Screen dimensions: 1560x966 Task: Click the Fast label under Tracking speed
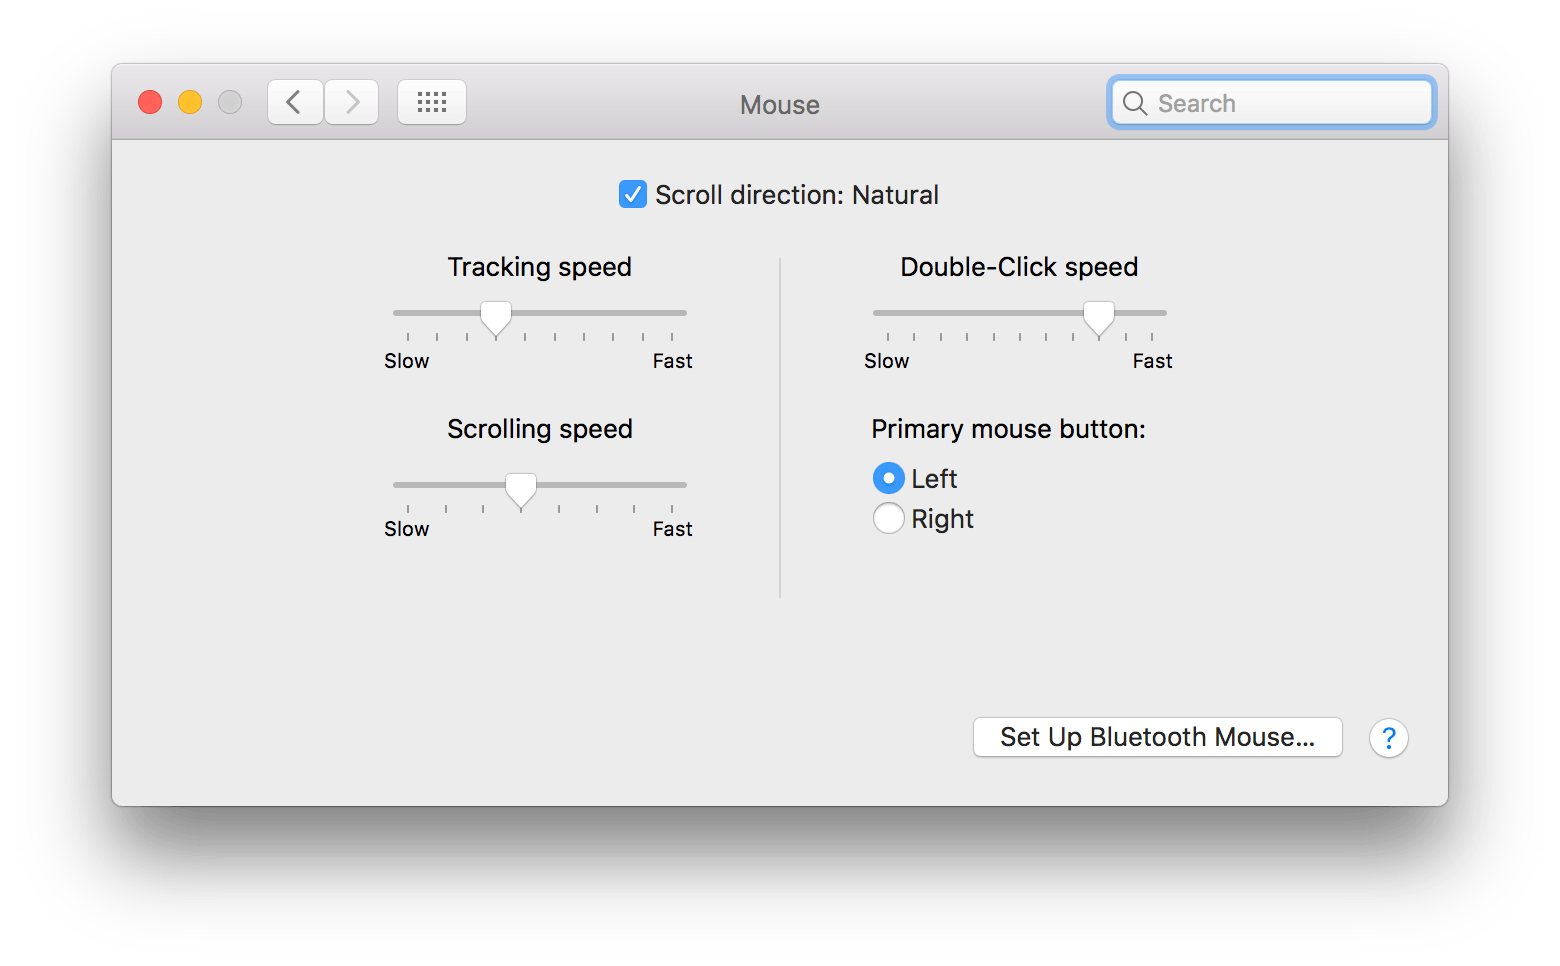(671, 361)
